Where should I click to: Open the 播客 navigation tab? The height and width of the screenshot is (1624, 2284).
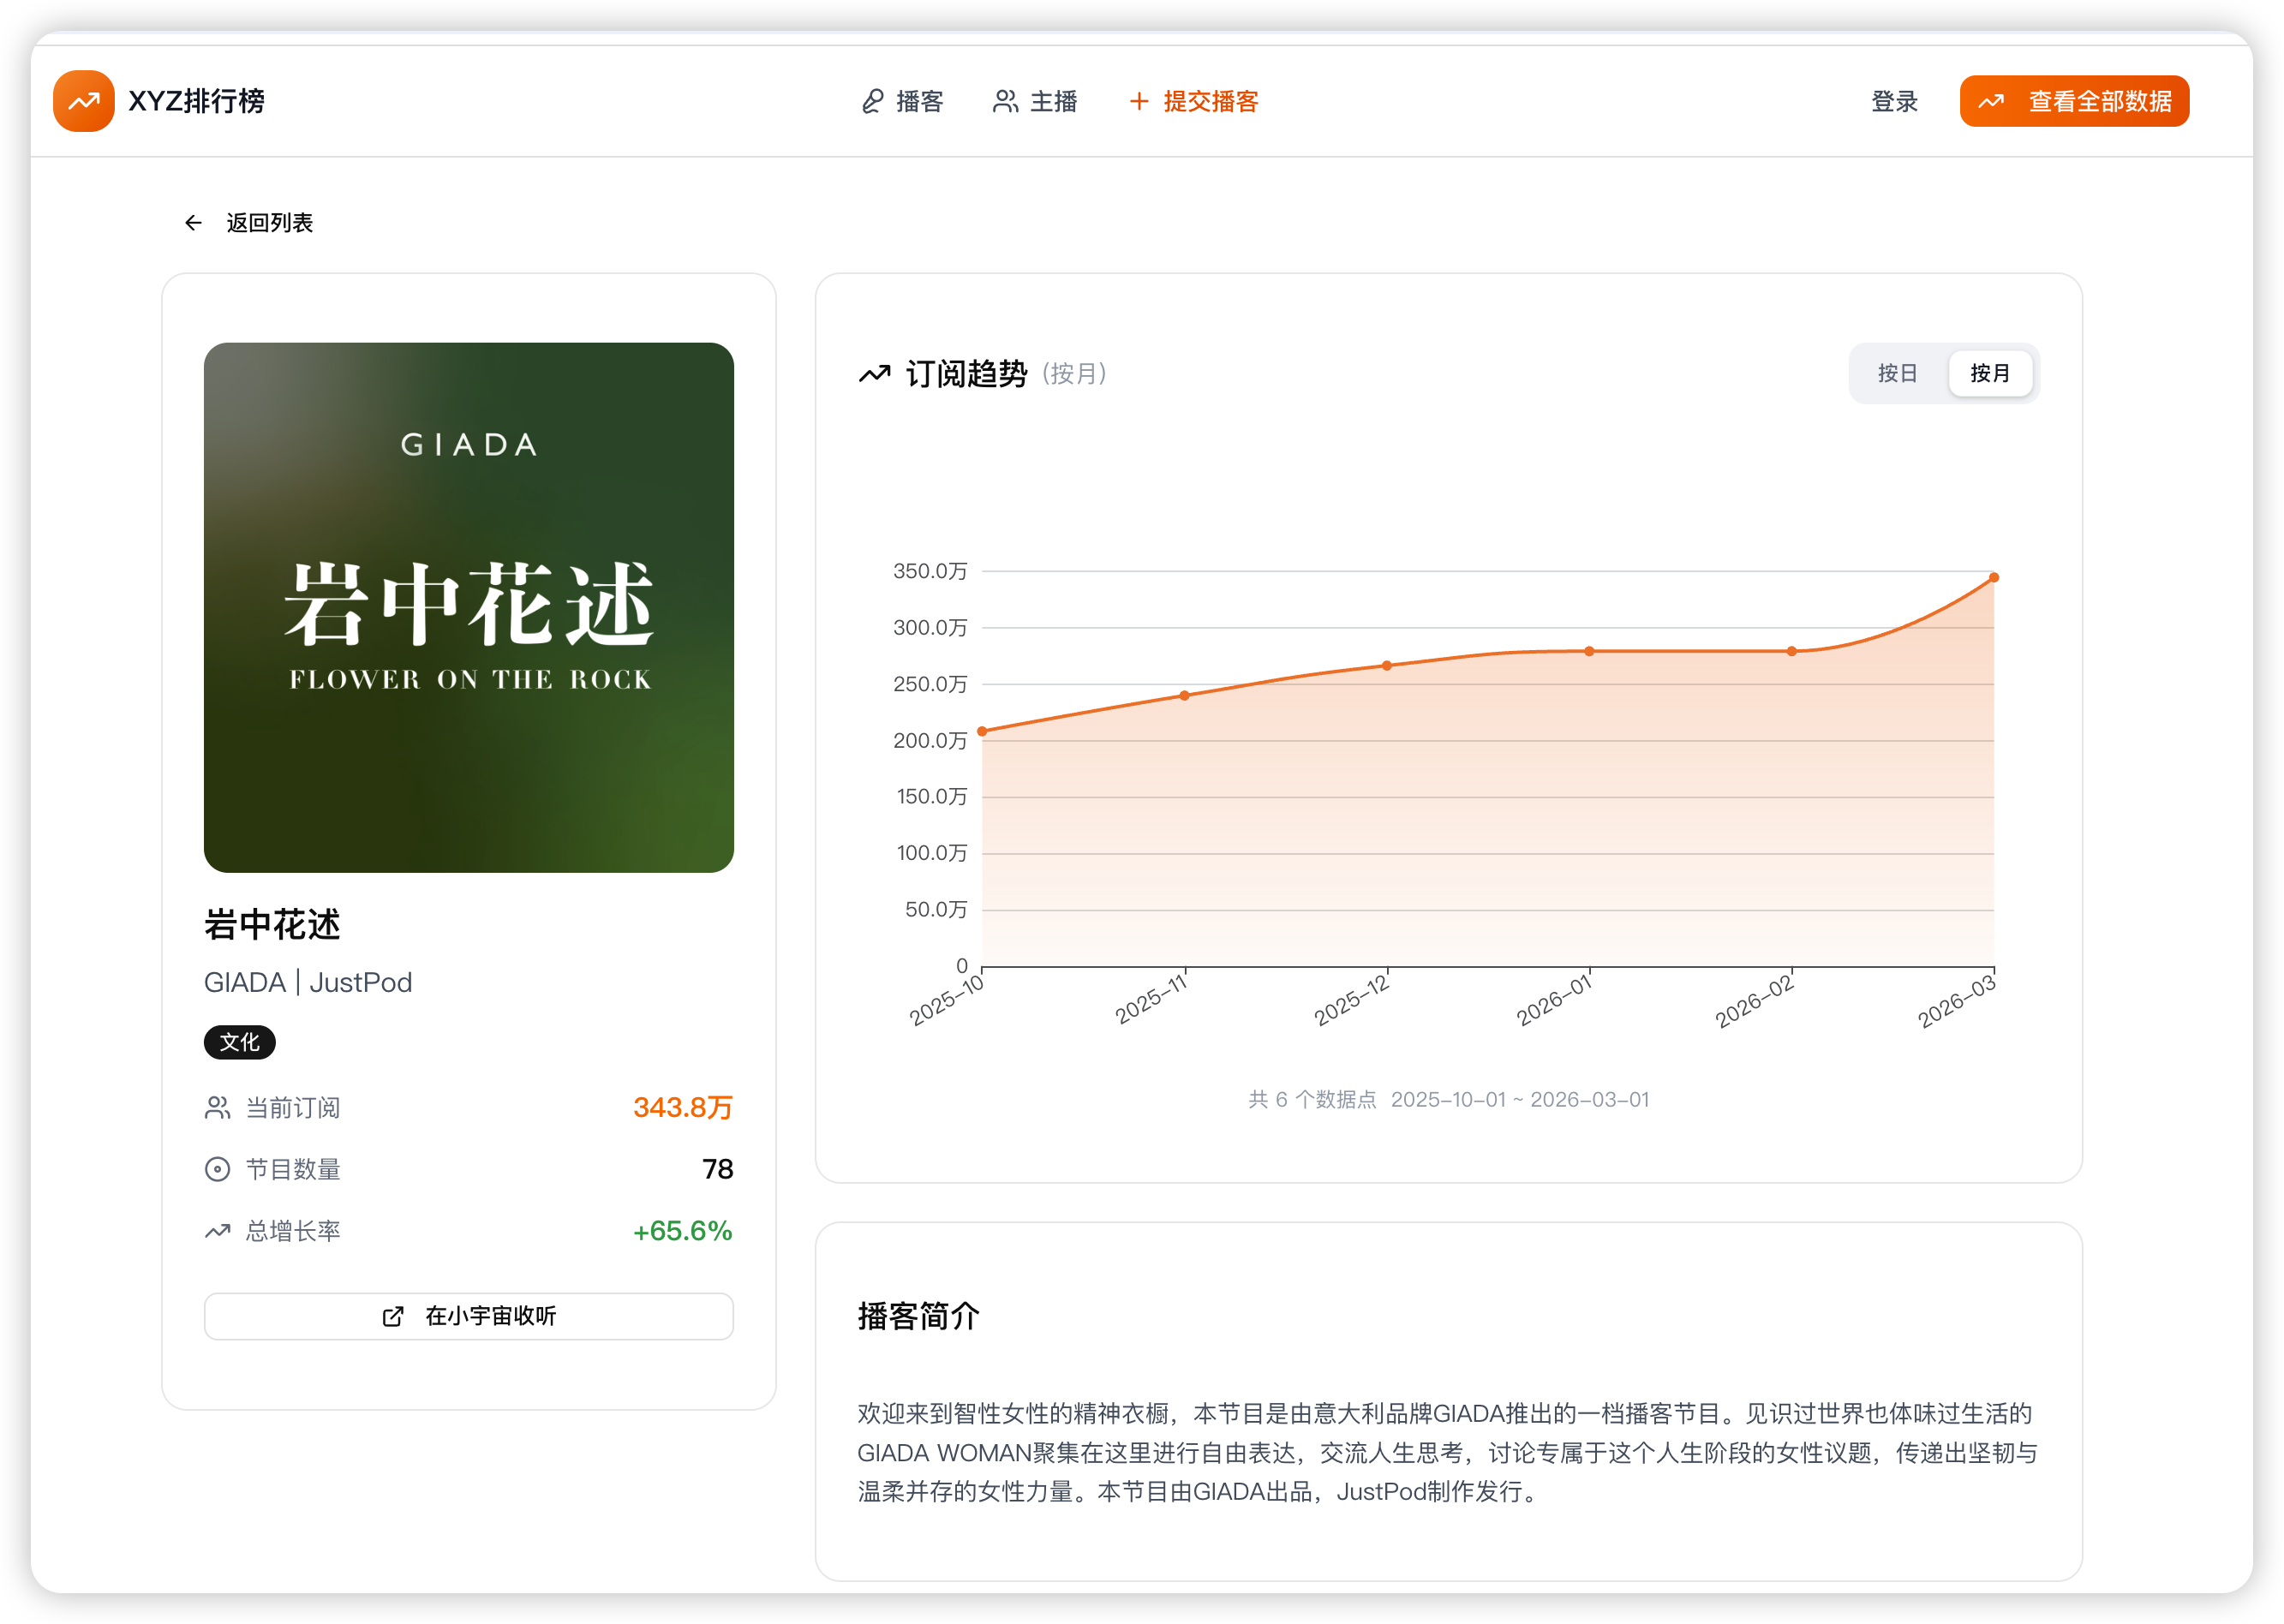point(919,102)
